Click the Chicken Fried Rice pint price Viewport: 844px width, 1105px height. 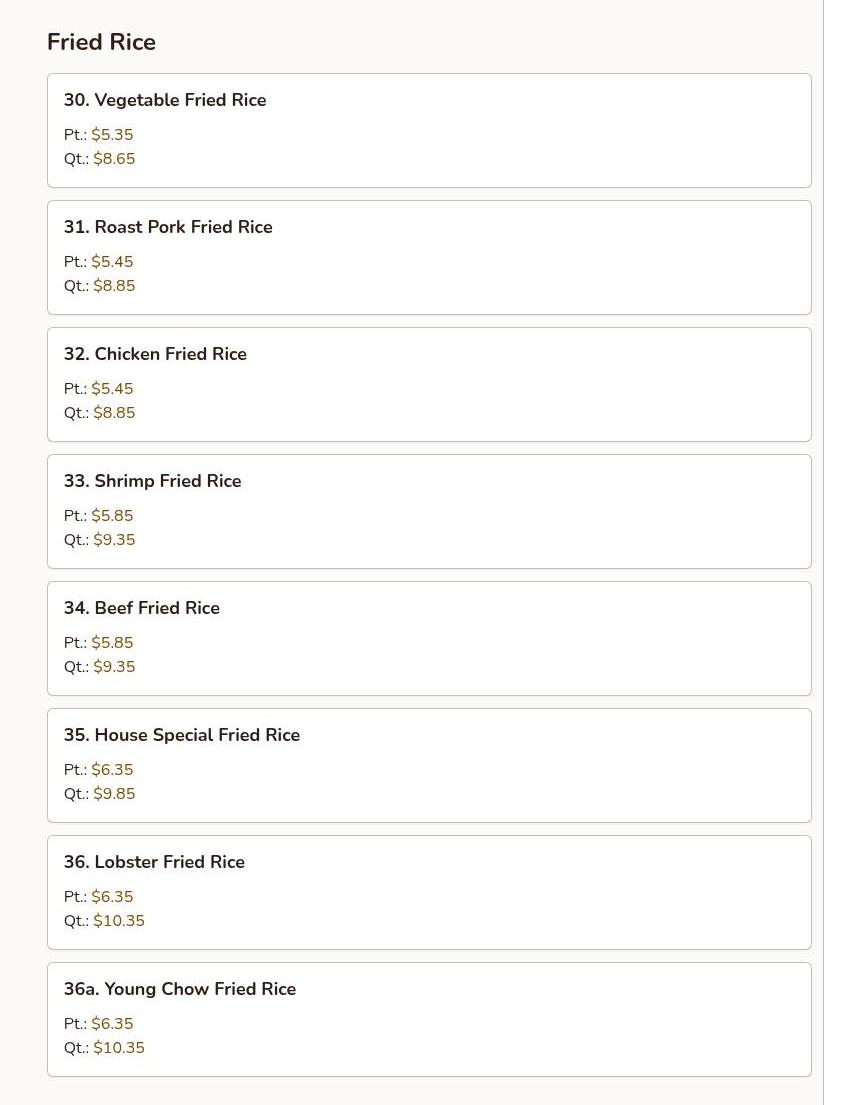click(x=112, y=389)
